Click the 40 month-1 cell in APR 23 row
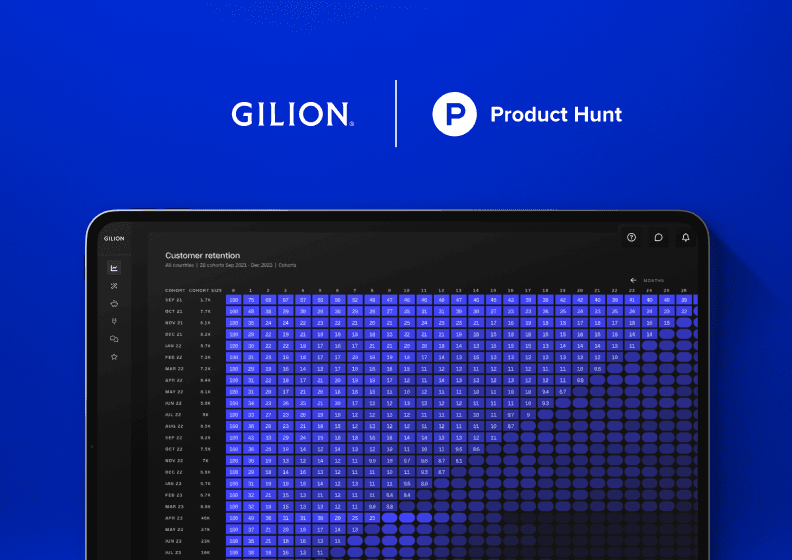 251,518
